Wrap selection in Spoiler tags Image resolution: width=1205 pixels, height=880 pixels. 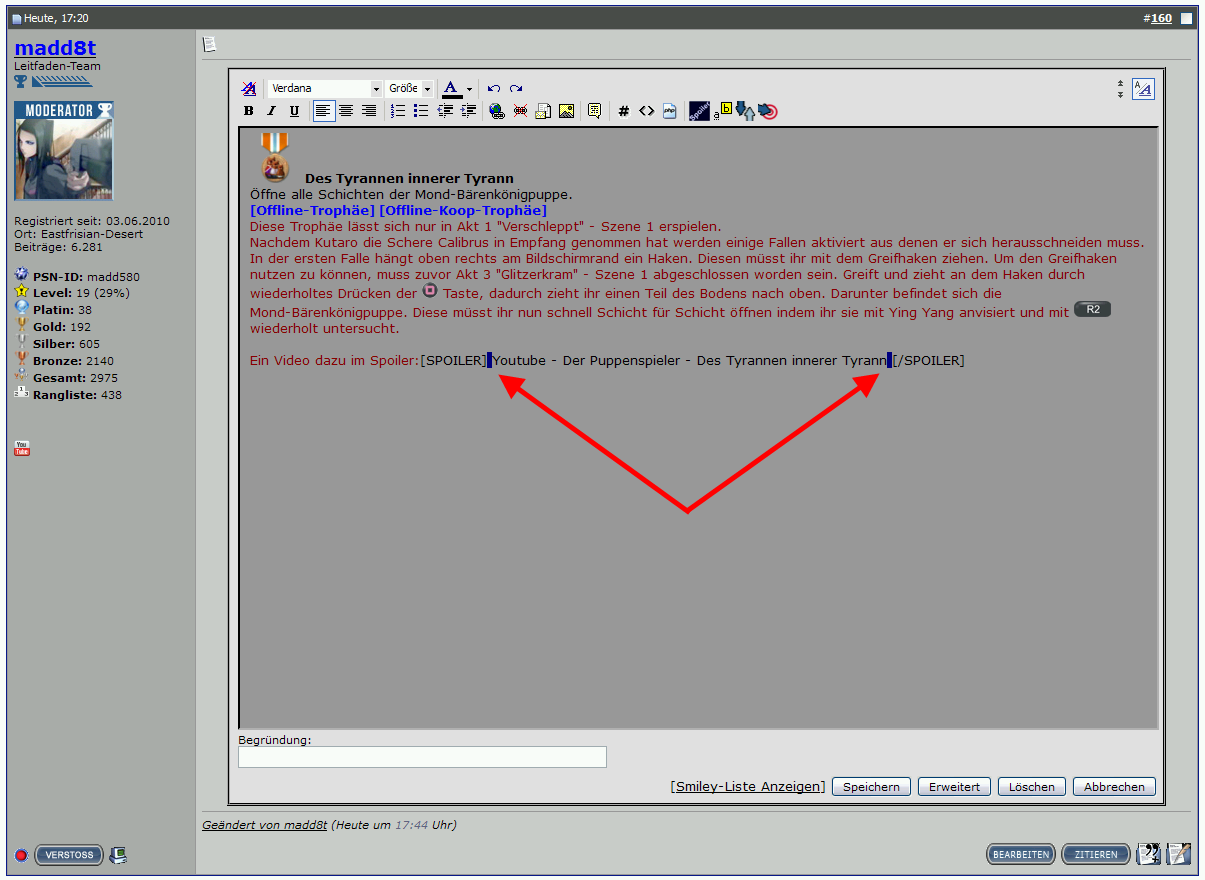[699, 111]
